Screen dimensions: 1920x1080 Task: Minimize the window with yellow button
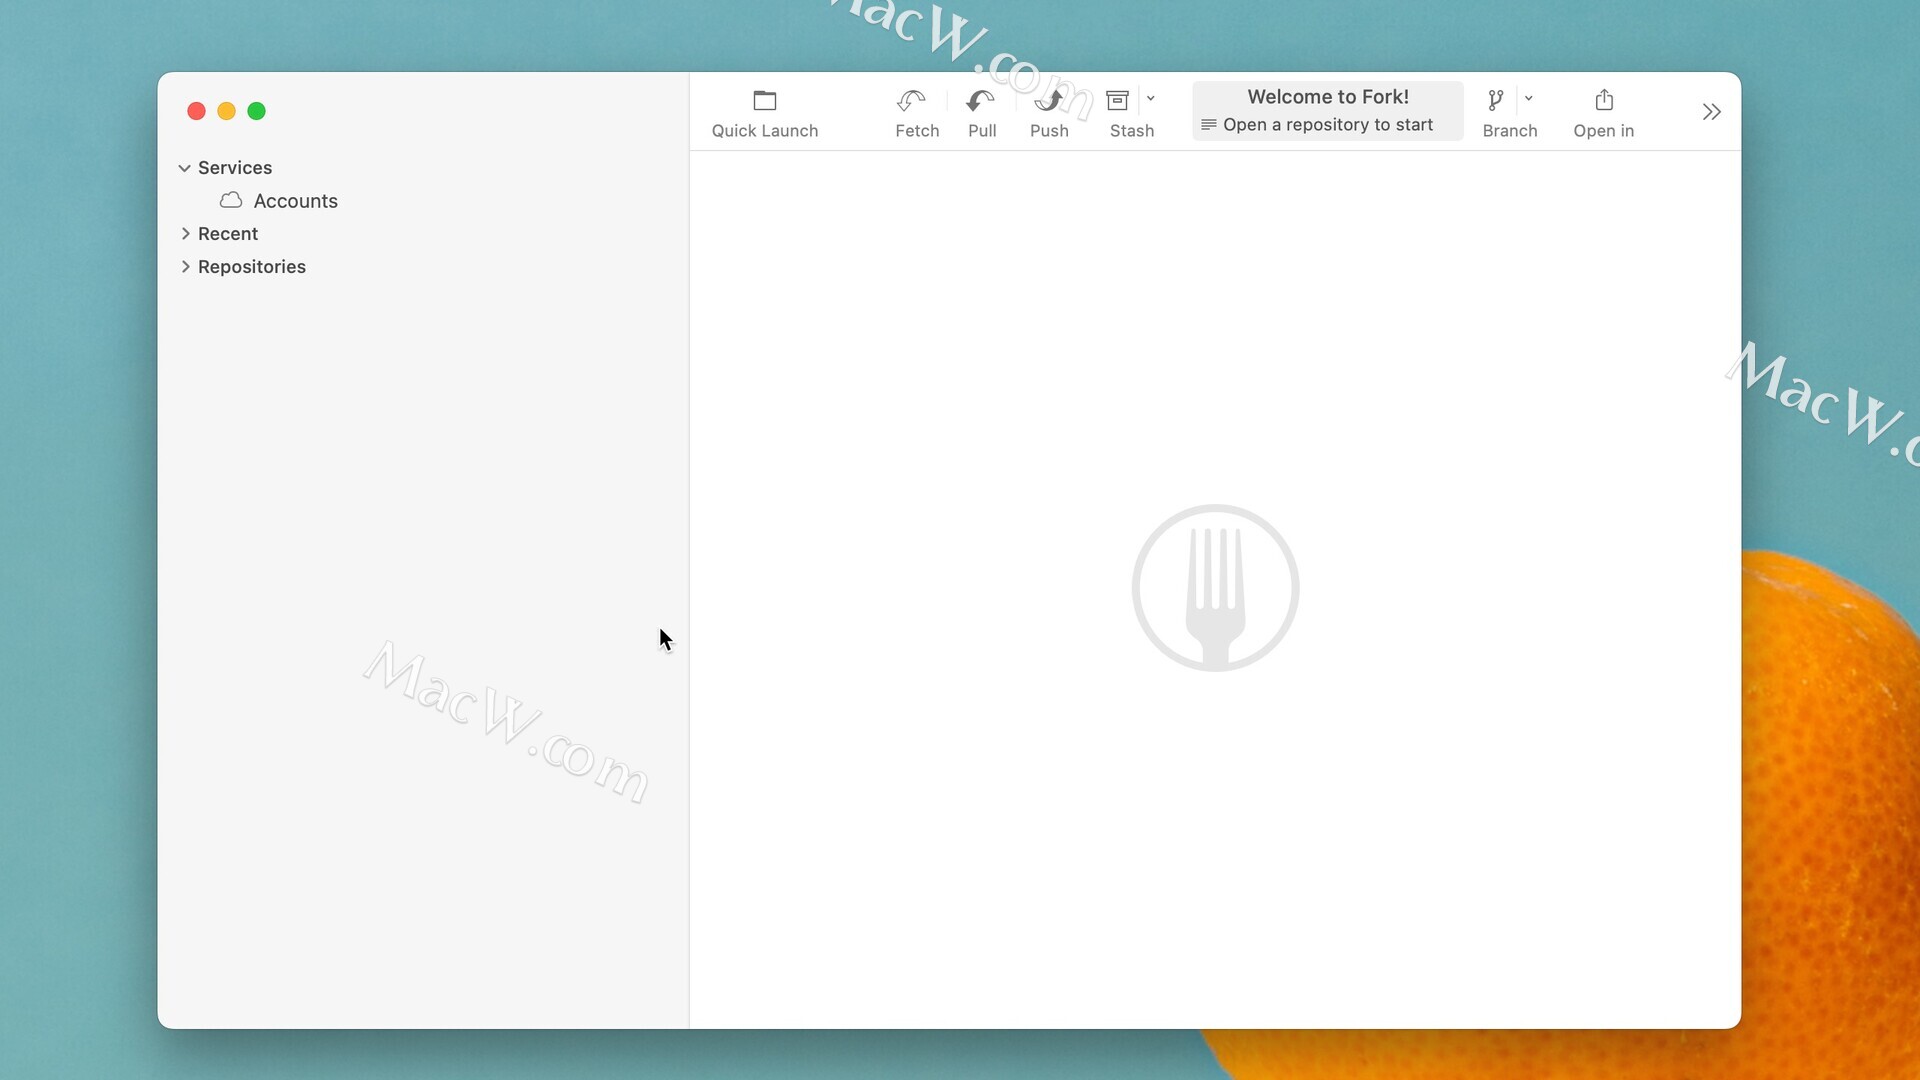[227, 111]
